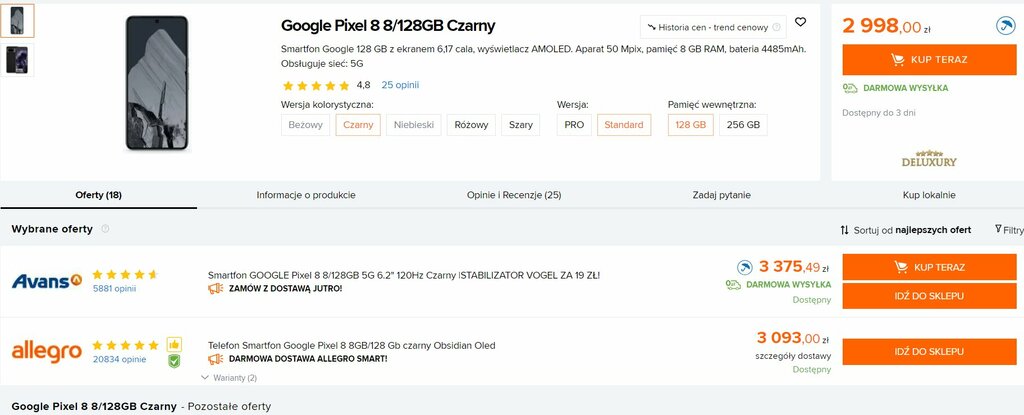Click buyer protection umbrella icon near 2 998,00 zł

tap(1005, 26)
